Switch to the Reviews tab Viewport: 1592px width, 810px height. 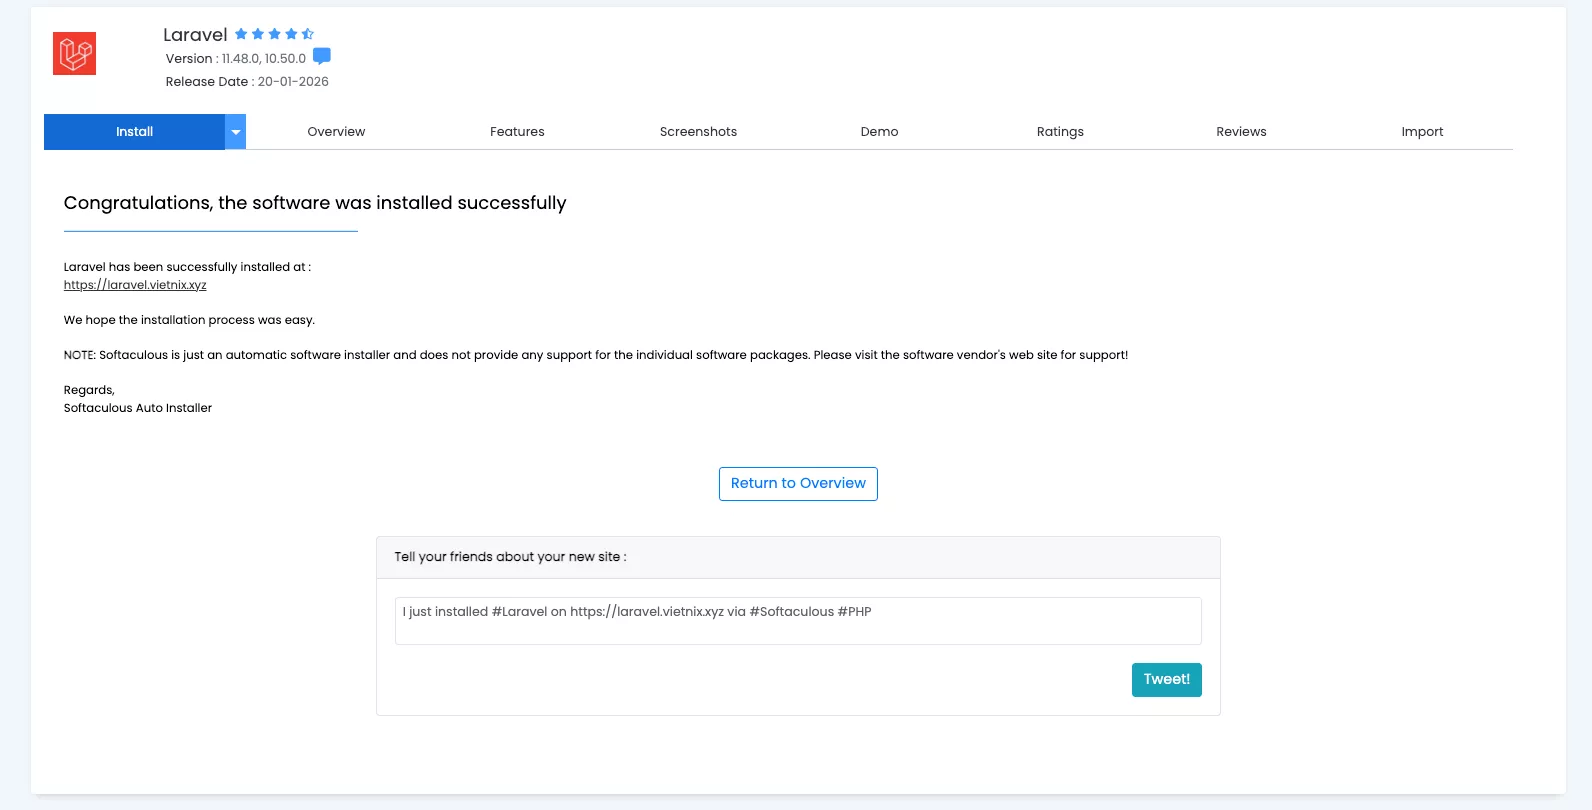click(x=1241, y=131)
